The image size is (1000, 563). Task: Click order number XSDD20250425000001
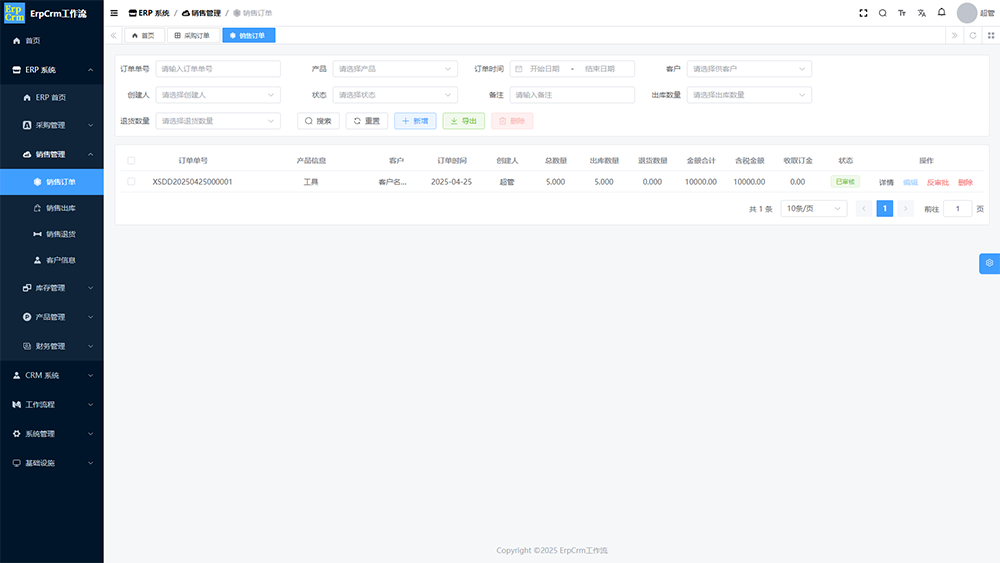coord(192,182)
